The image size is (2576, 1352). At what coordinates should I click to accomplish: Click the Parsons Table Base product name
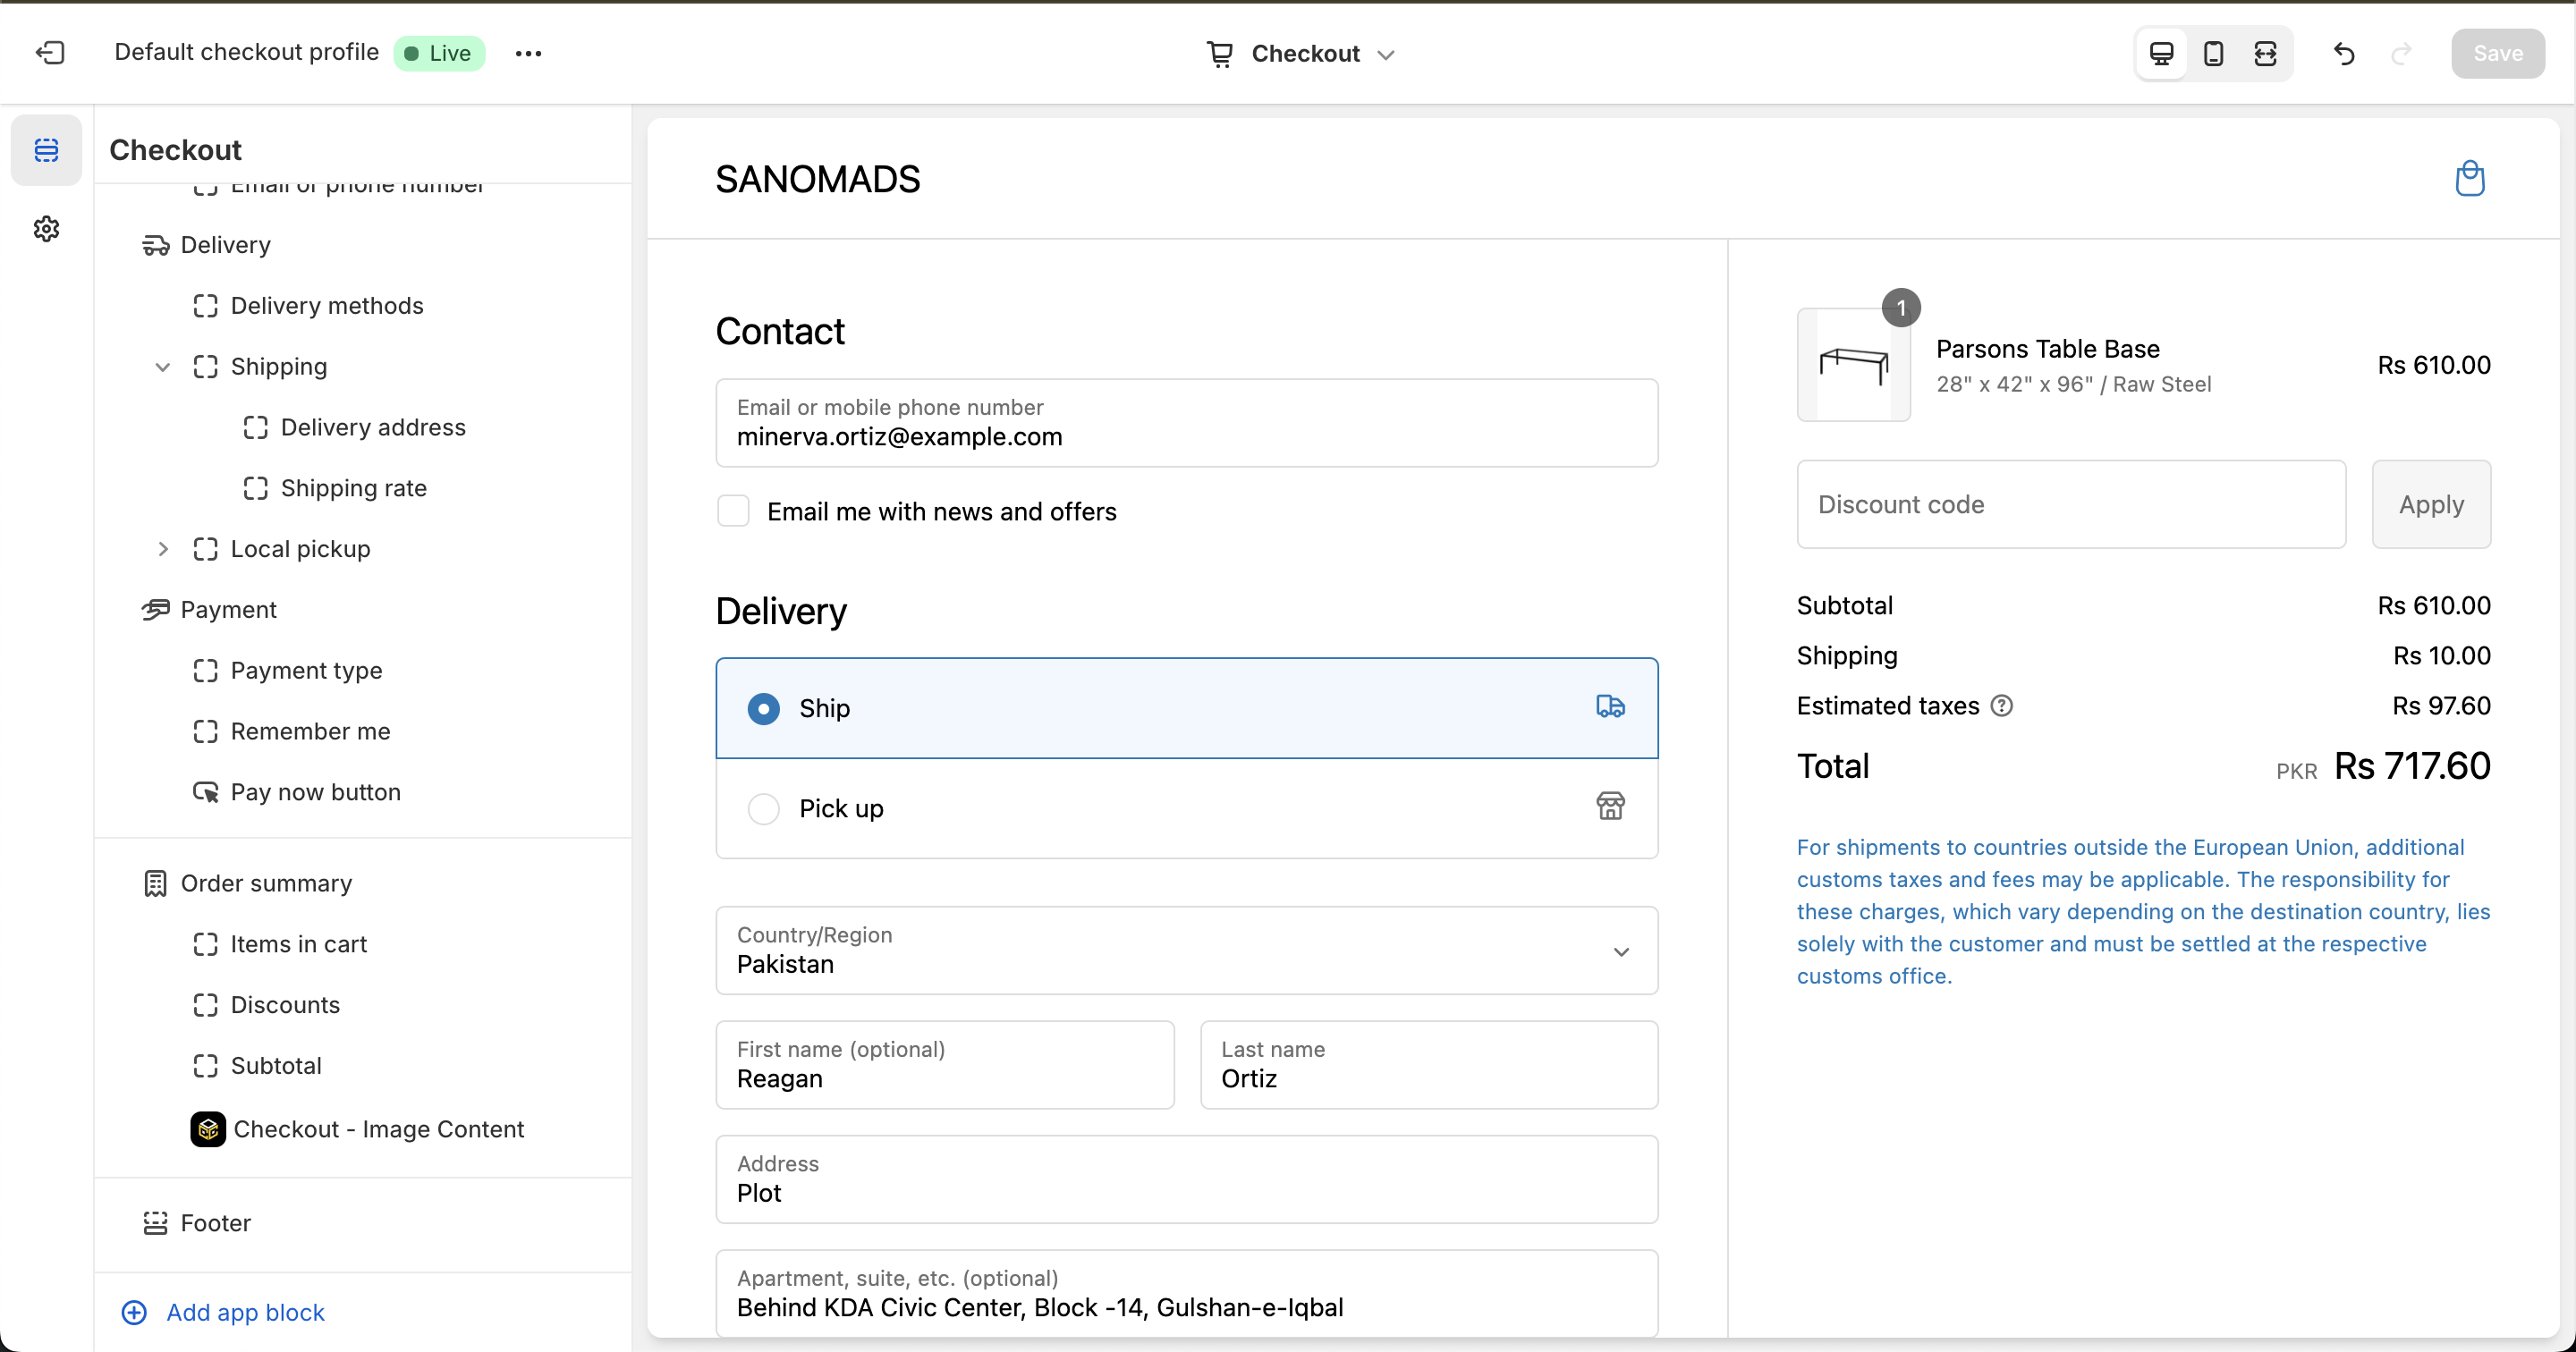[x=2047, y=349]
